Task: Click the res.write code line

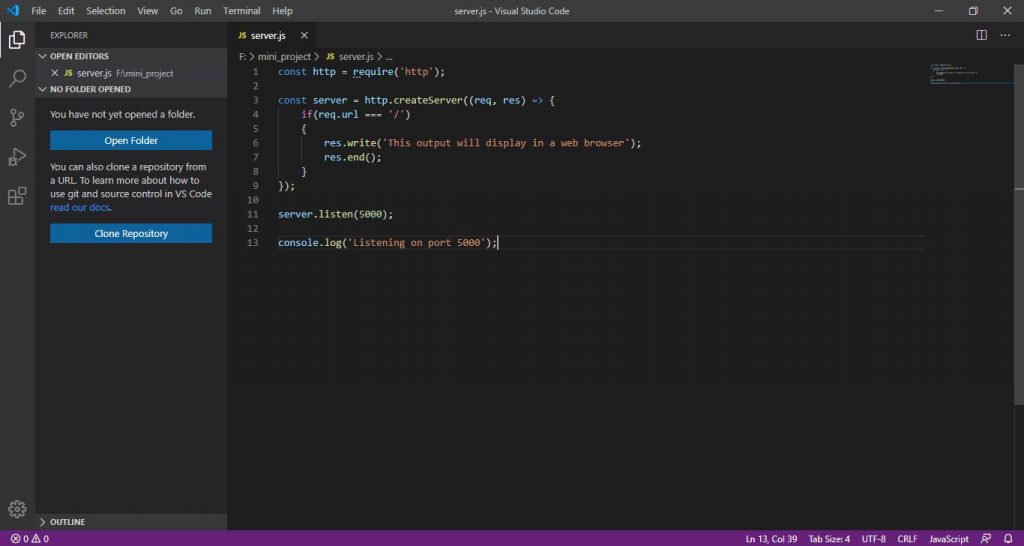Action: click(483, 143)
